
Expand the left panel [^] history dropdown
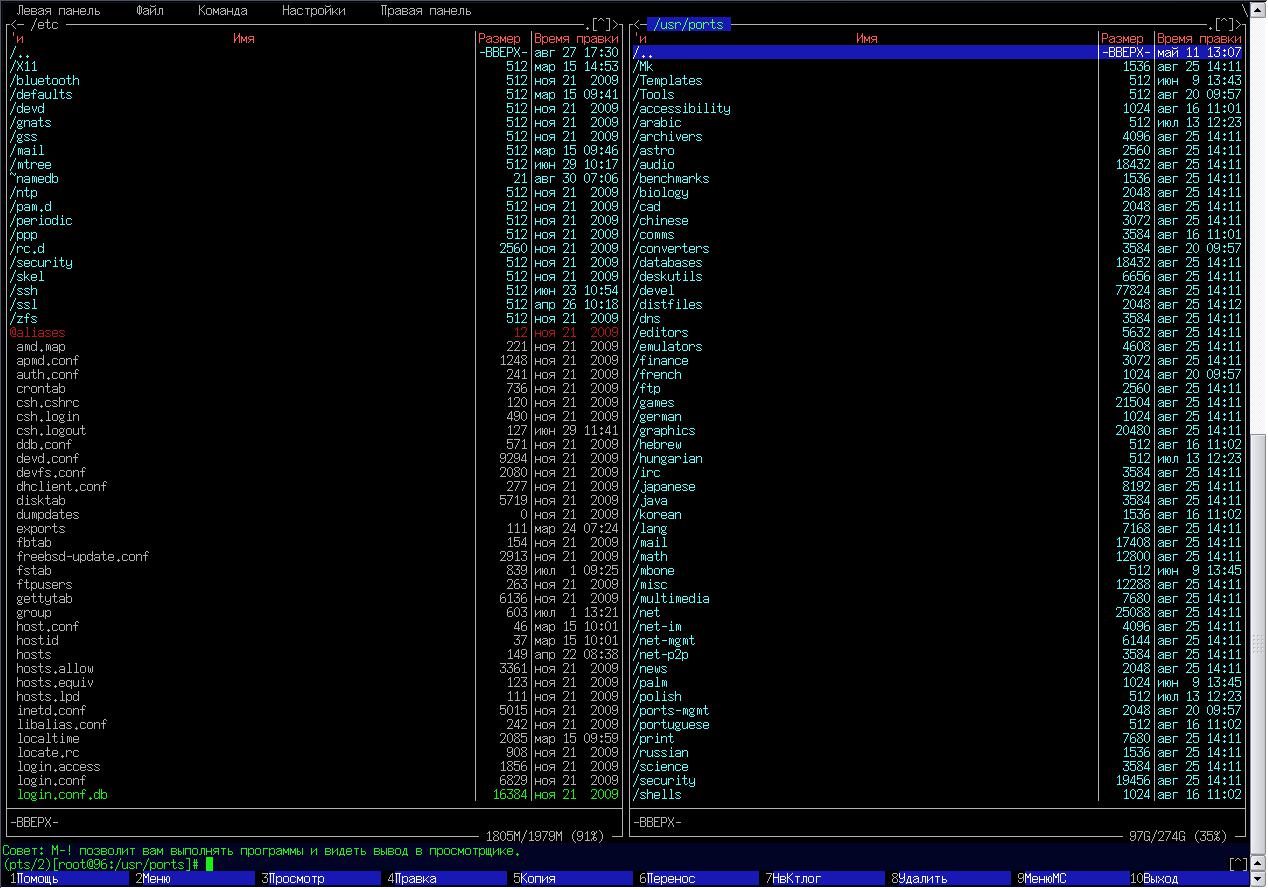pos(601,24)
